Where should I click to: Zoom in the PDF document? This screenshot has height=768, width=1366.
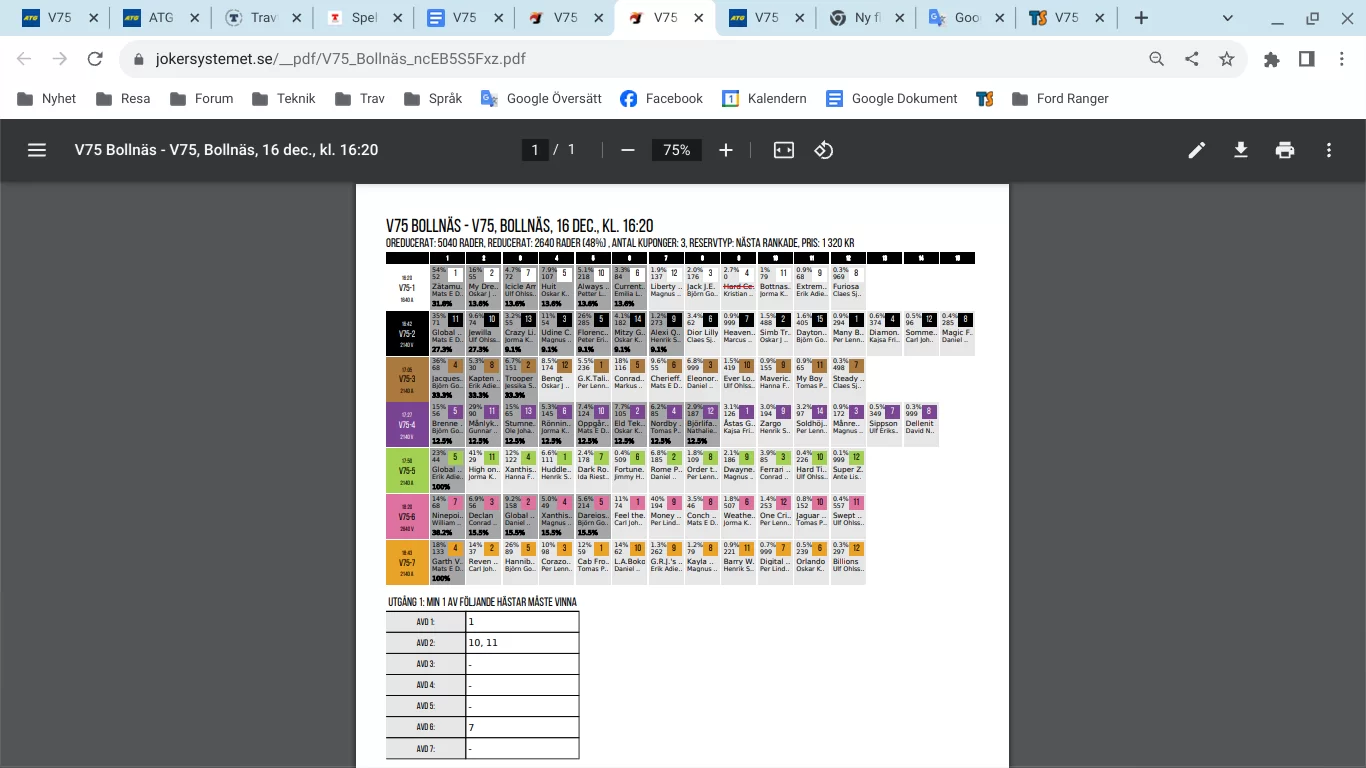(x=726, y=150)
